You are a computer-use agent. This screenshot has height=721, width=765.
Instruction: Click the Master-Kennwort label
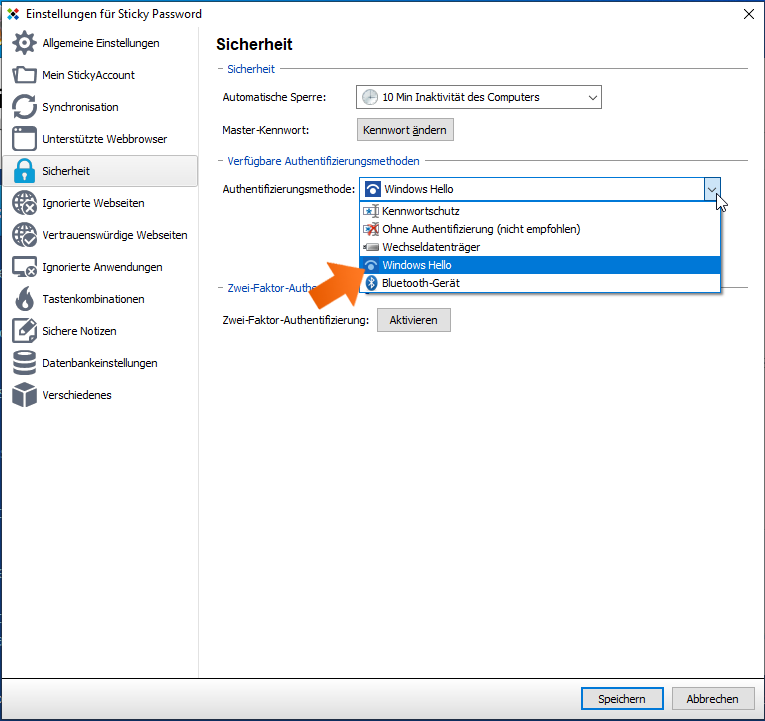coord(266,130)
